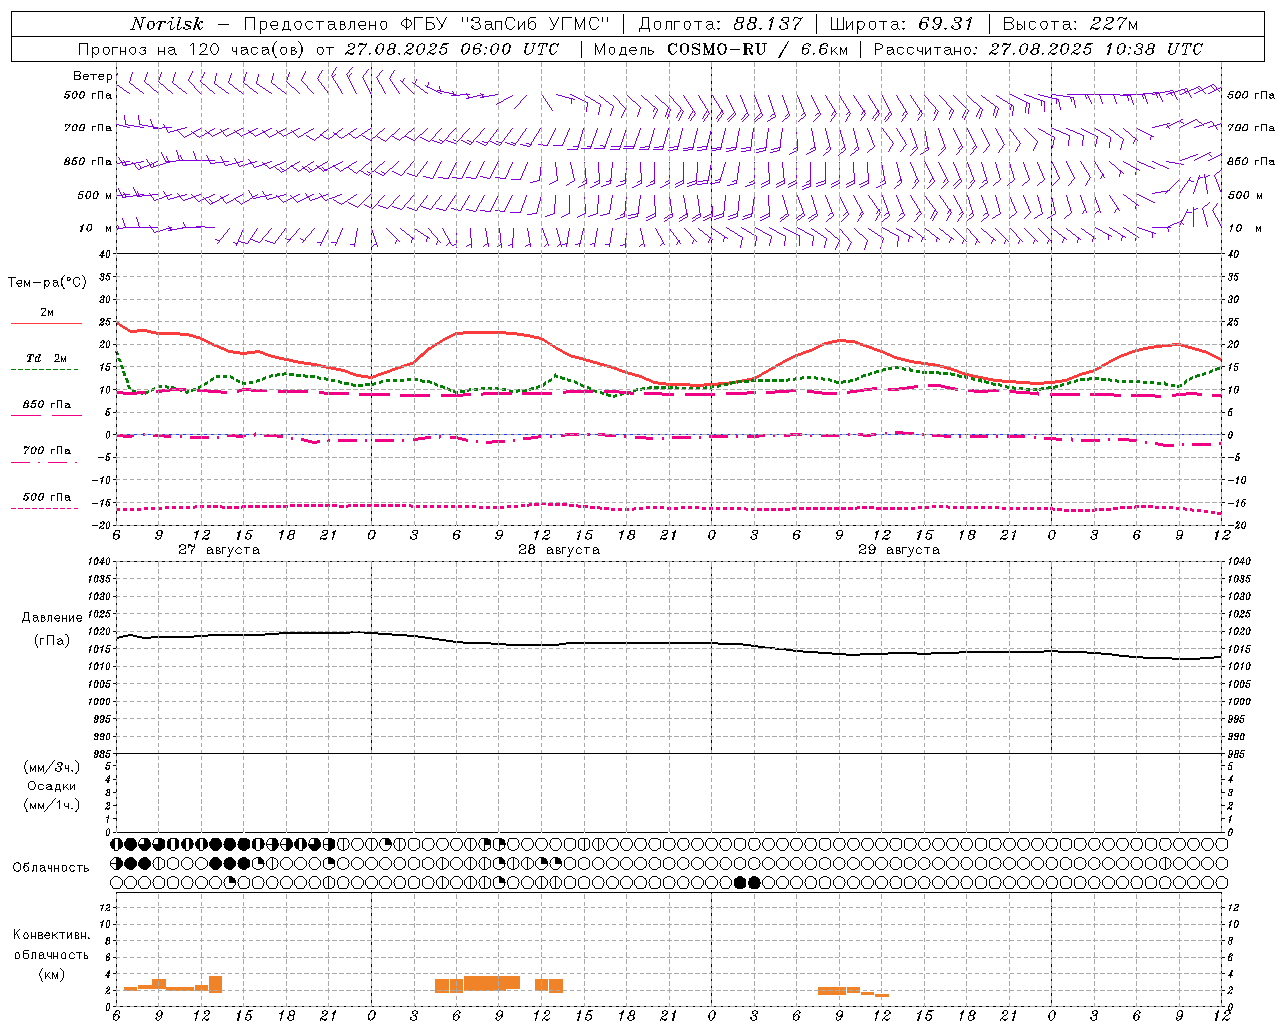The image size is (1280, 1024).
Task: Click the tallest orange convective bar on 28 августа
Action: pos(492,983)
